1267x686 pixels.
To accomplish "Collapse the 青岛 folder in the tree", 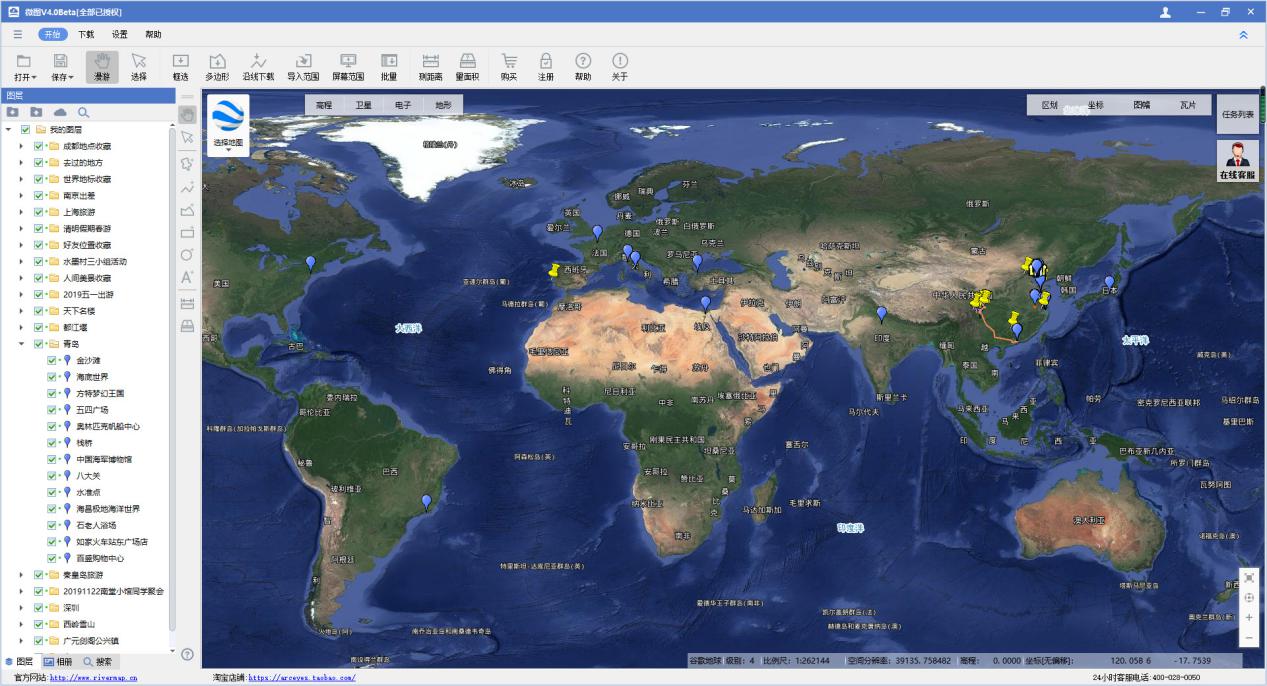I will click(21, 344).
